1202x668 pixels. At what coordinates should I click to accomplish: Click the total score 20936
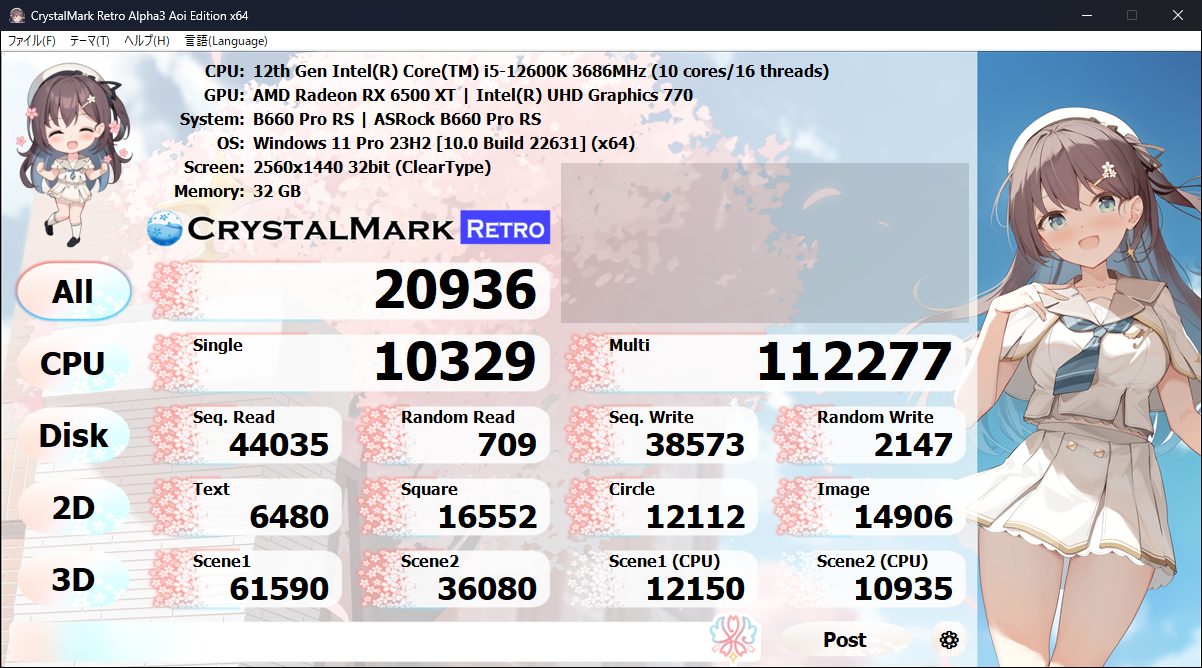coord(456,291)
